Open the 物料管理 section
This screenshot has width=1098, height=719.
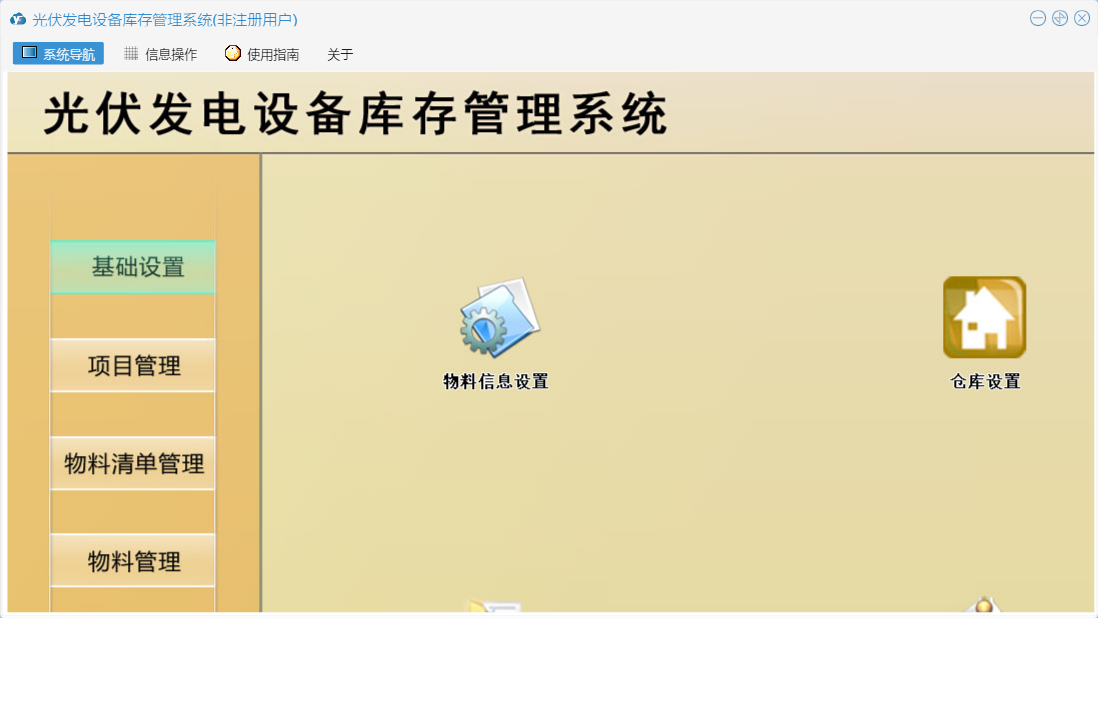(x=133, y=562)
